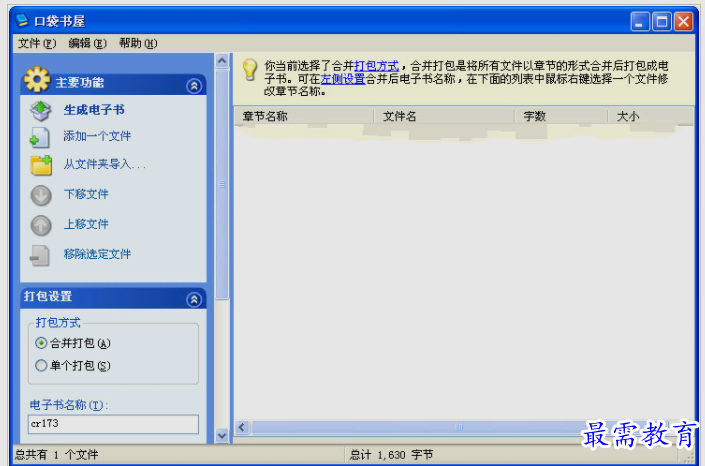Viewport: 705px width, 466px height.
Task: Minimize the 口袋书屋 window
Action: pos(640,21)
